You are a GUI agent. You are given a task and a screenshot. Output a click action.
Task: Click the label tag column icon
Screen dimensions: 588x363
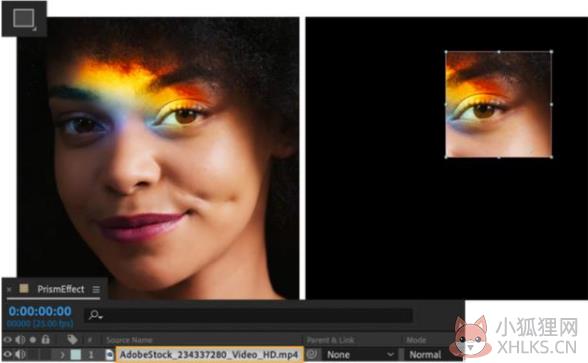pos(72,339)
